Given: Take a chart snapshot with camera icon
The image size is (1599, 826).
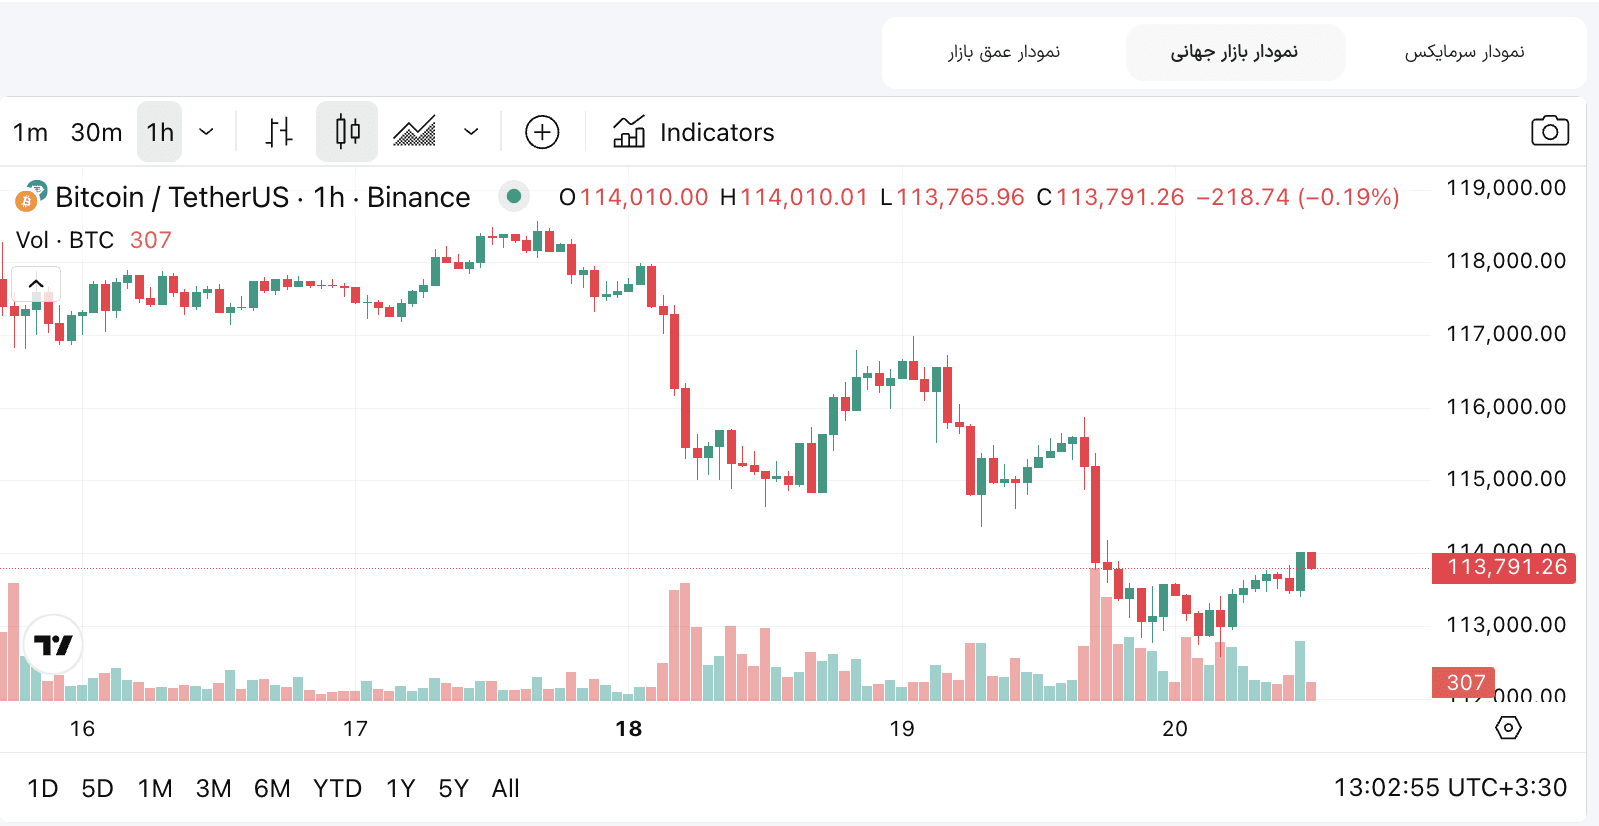Looking at the screenshot, I should pyautogui.click(x=1549, y=131).
